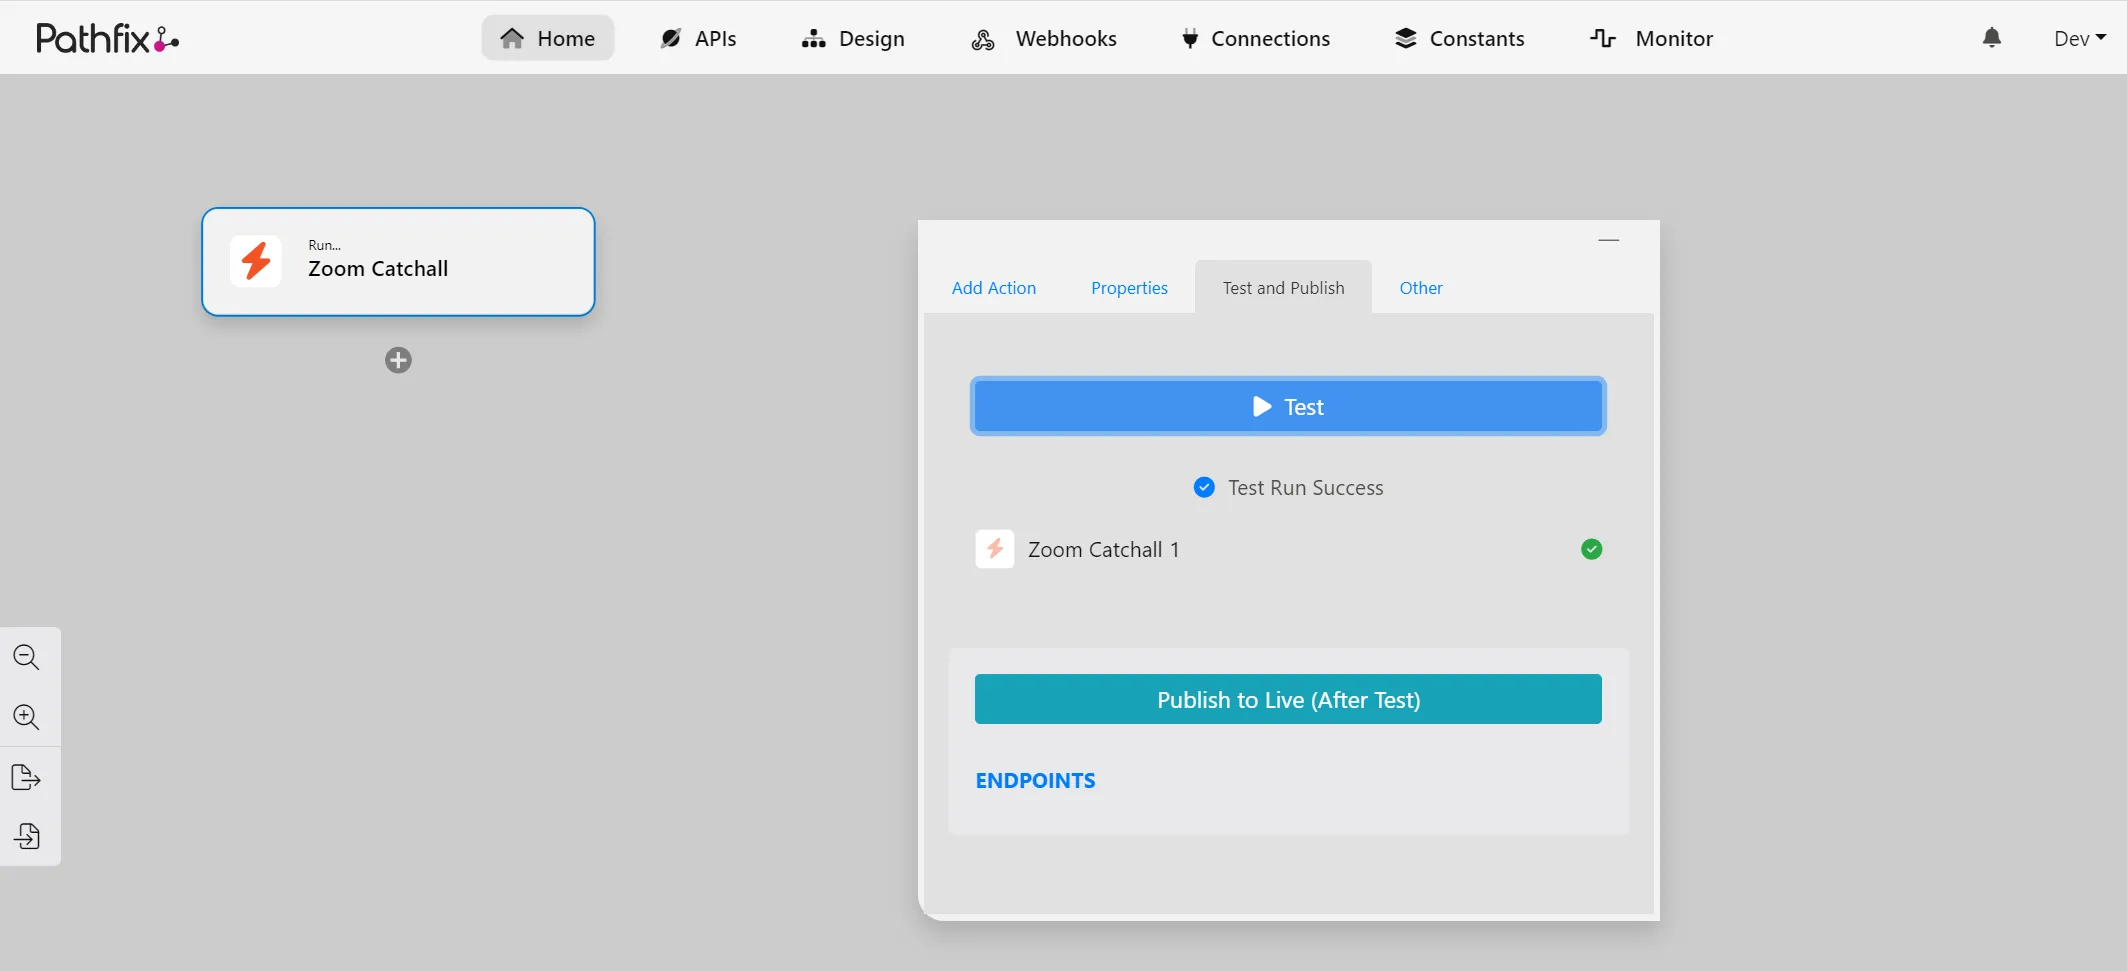The image size is (2127, 971).
Task: Open the Design section
Action: 853,38
